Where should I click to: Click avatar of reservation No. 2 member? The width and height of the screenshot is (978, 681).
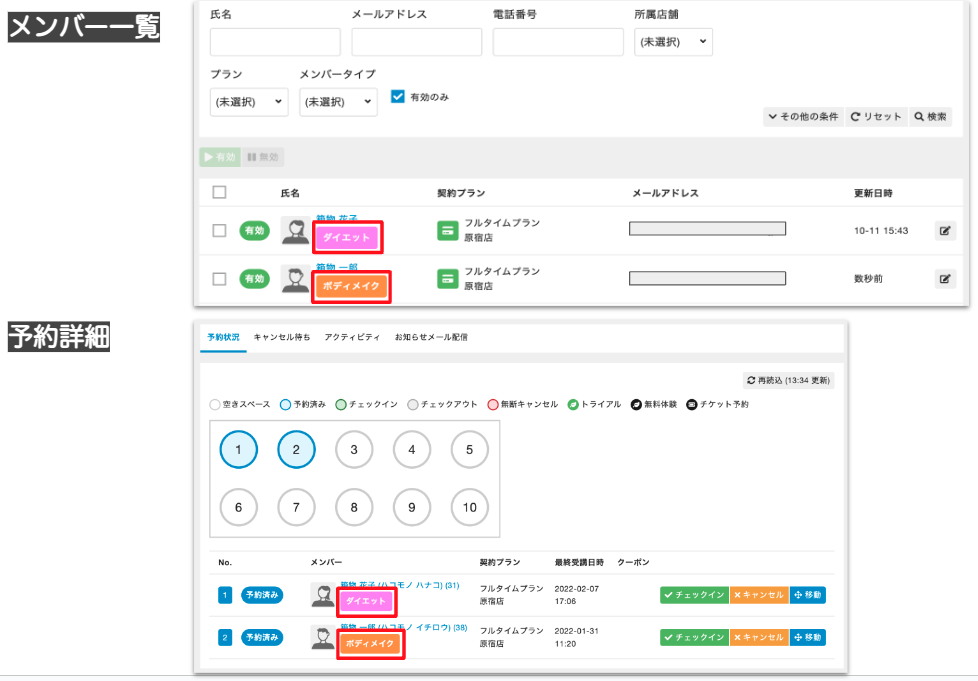coord(323,637)
